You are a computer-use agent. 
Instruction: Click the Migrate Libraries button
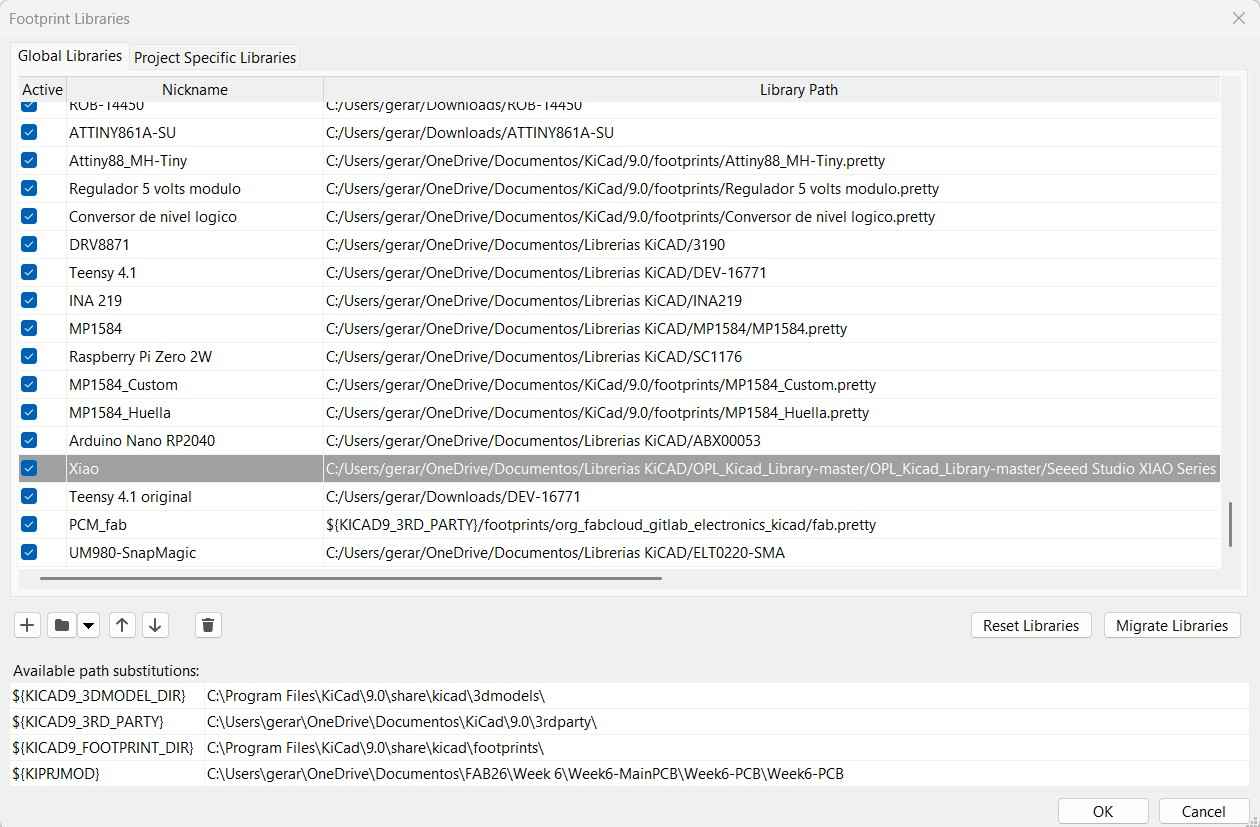click(1171, 625)
